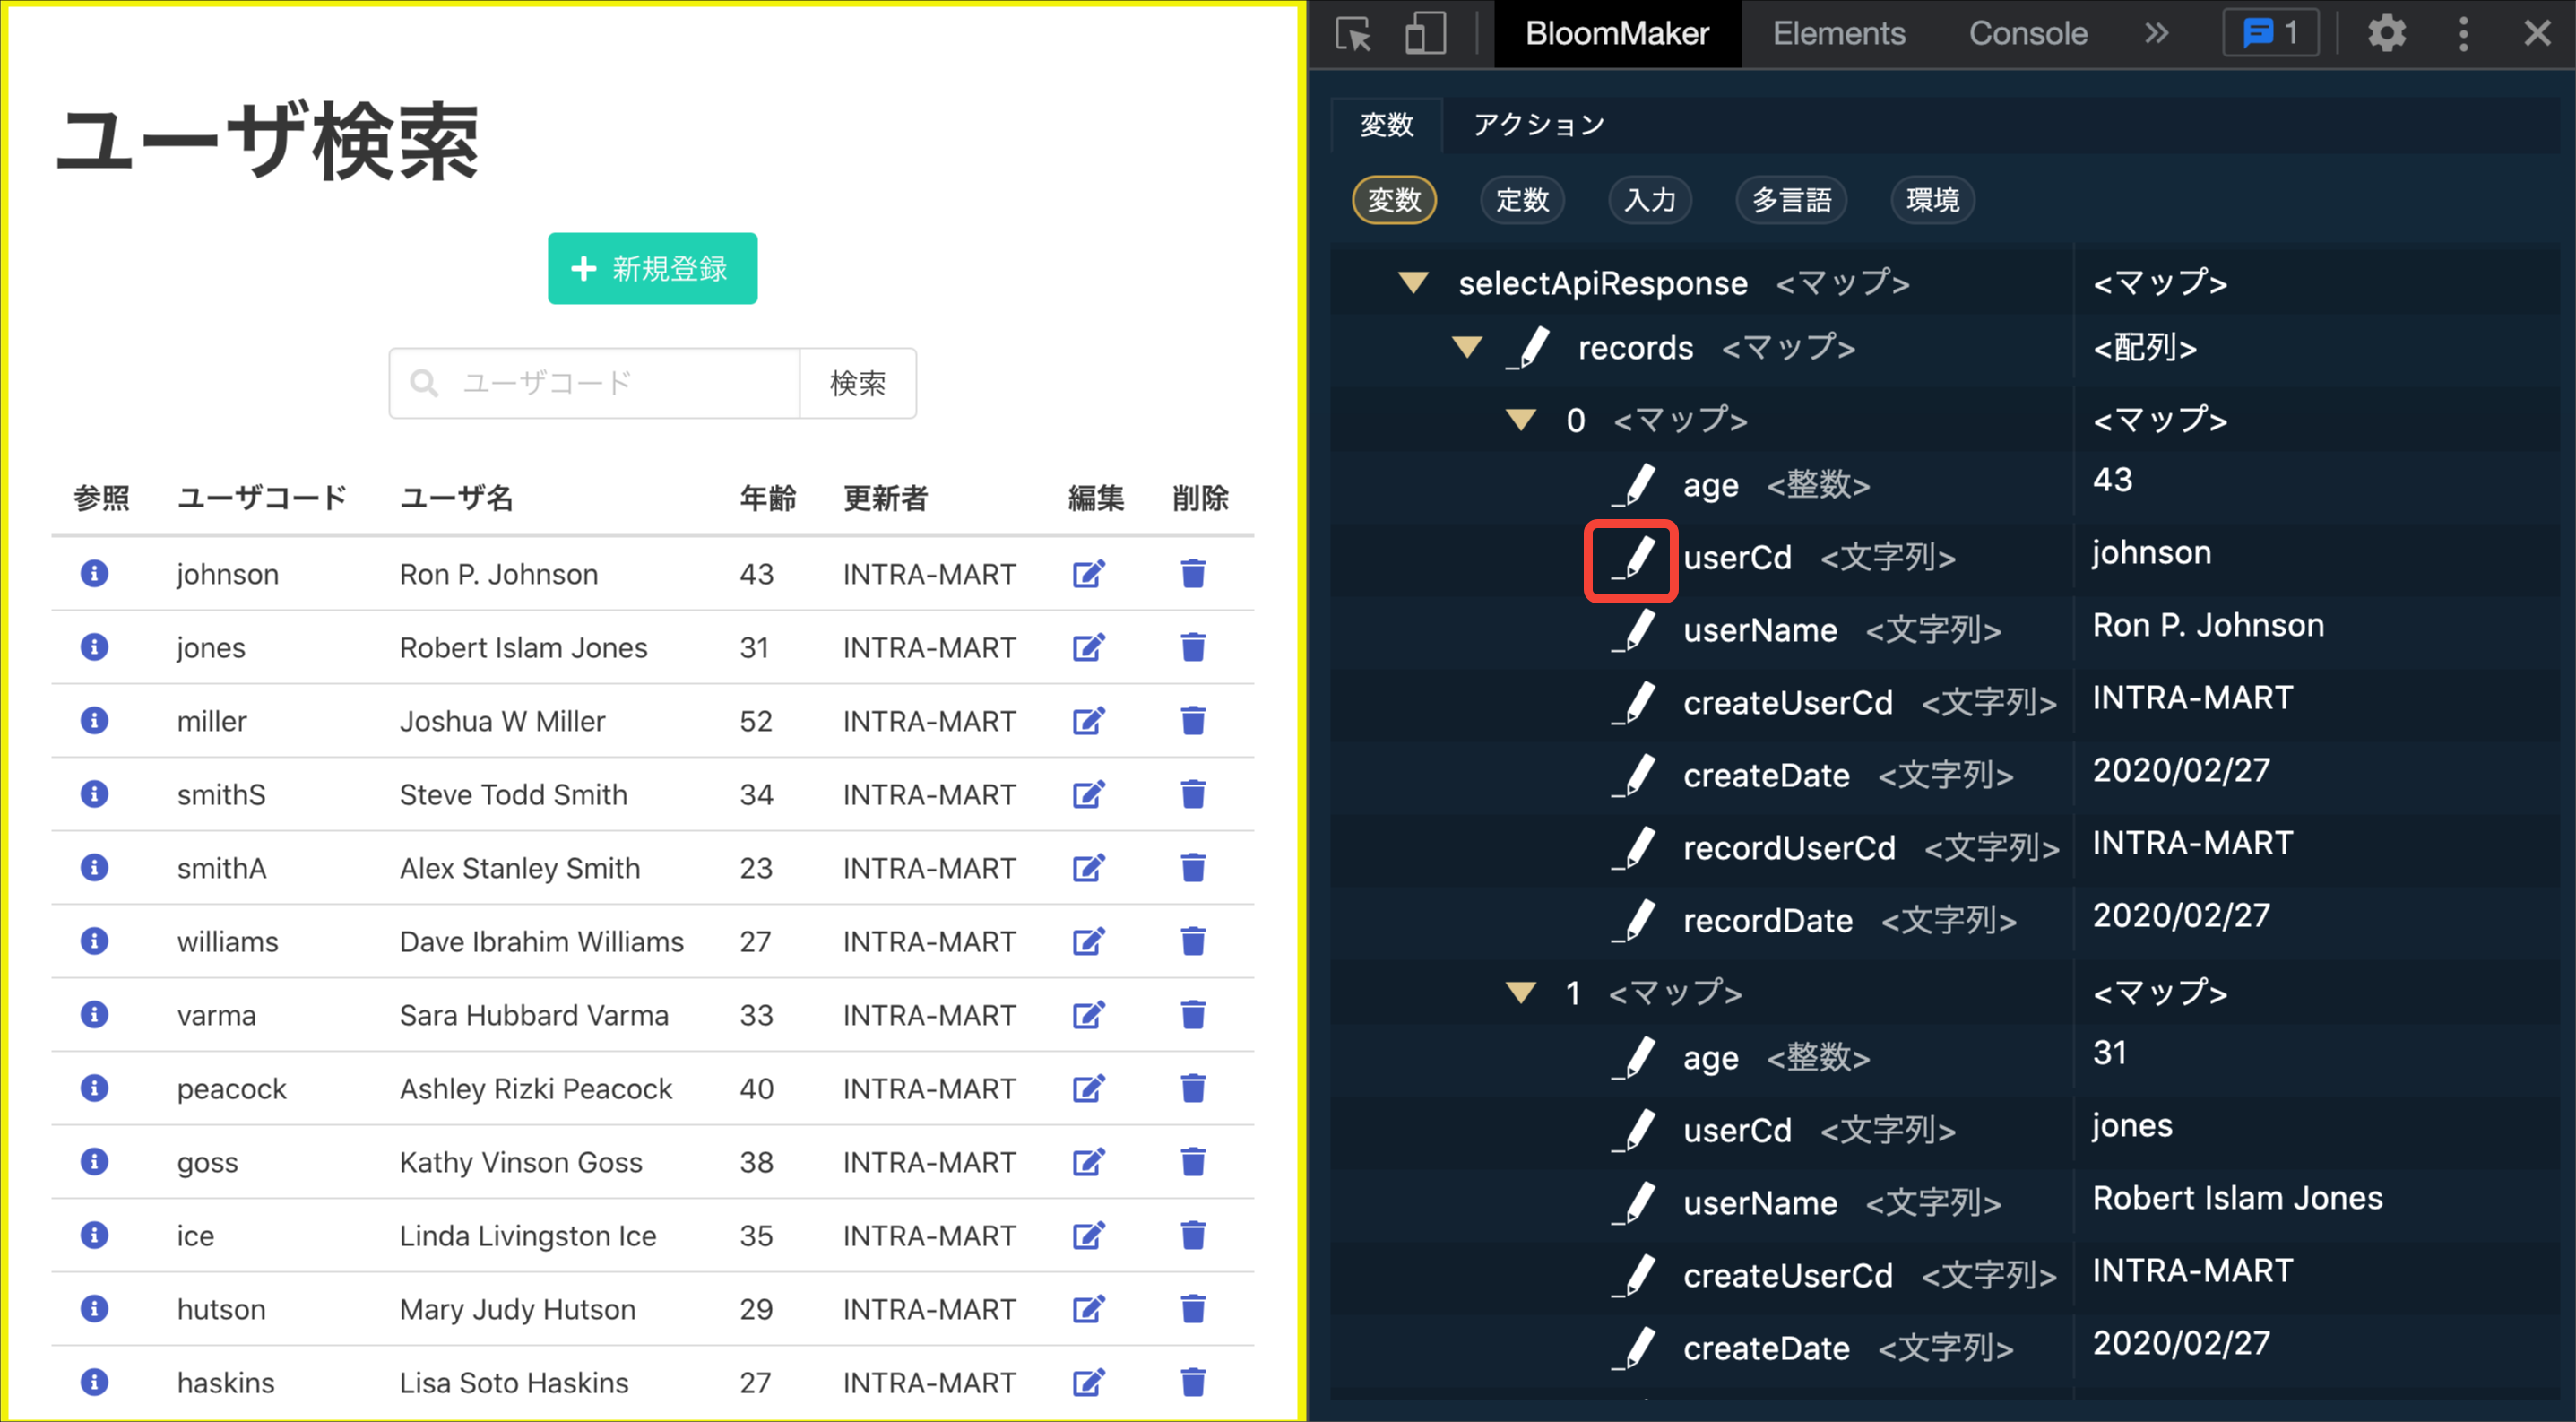Collapse the records index 0 map node
2576x1422 pixels.
[1521, 420]
